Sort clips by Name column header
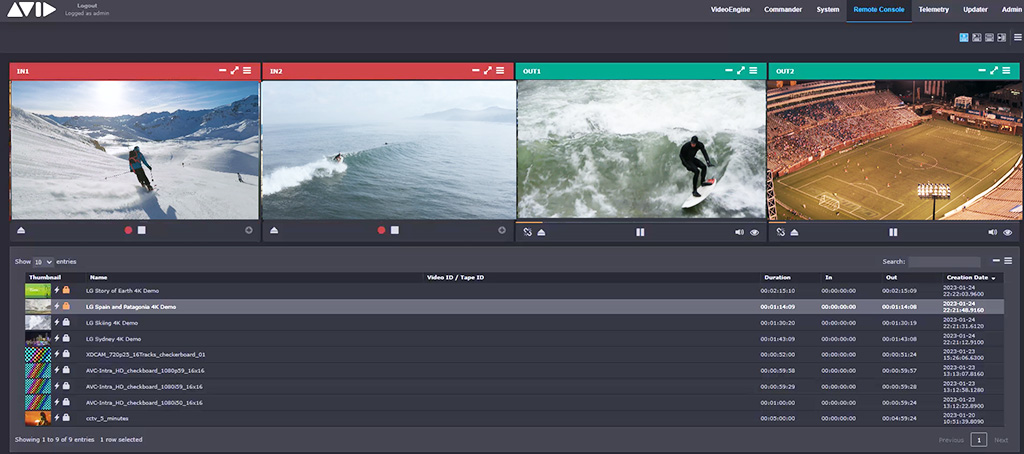 pyautogui.click(x=99, y=278)
